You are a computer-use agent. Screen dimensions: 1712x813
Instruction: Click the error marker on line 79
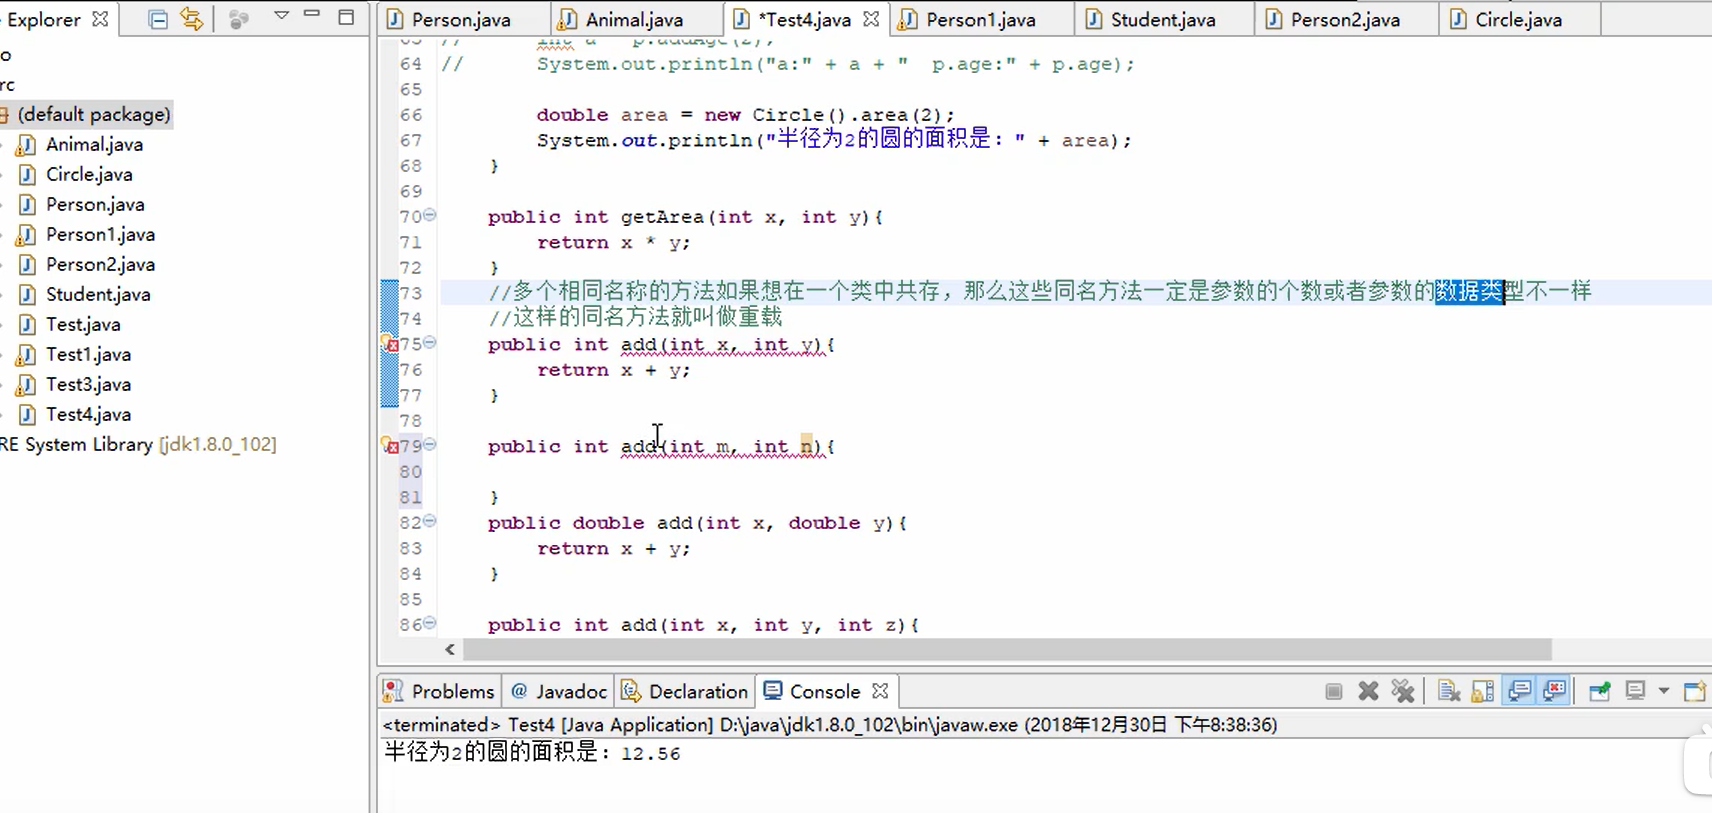(390, 445)
